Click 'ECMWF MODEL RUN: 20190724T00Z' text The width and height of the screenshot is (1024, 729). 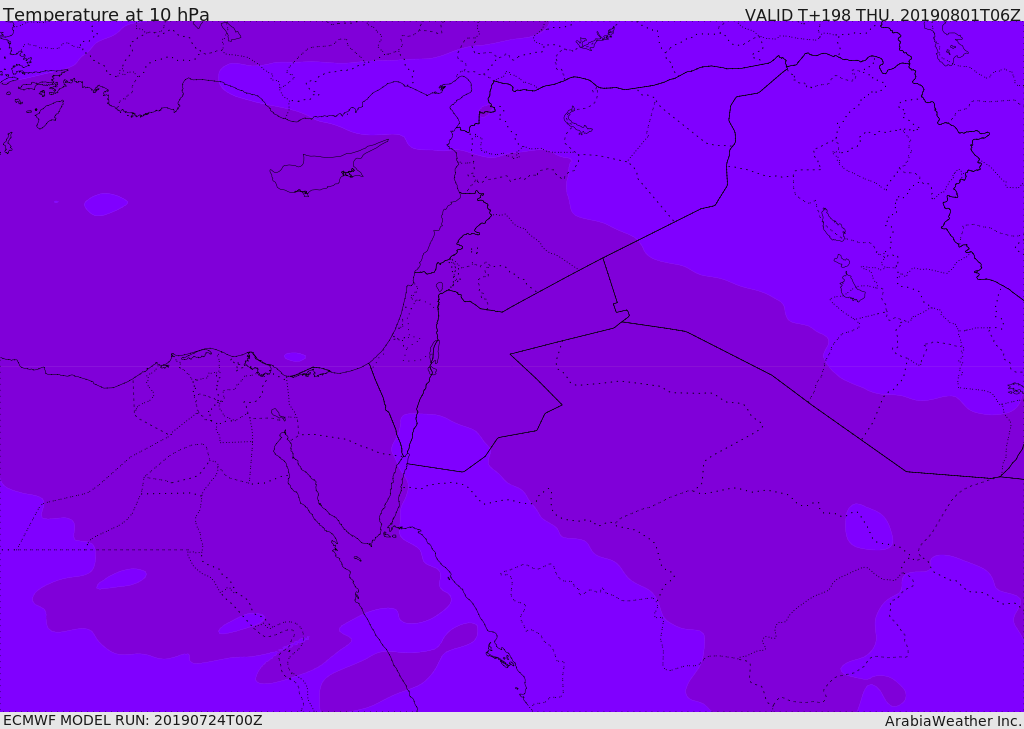coord(133,720)
